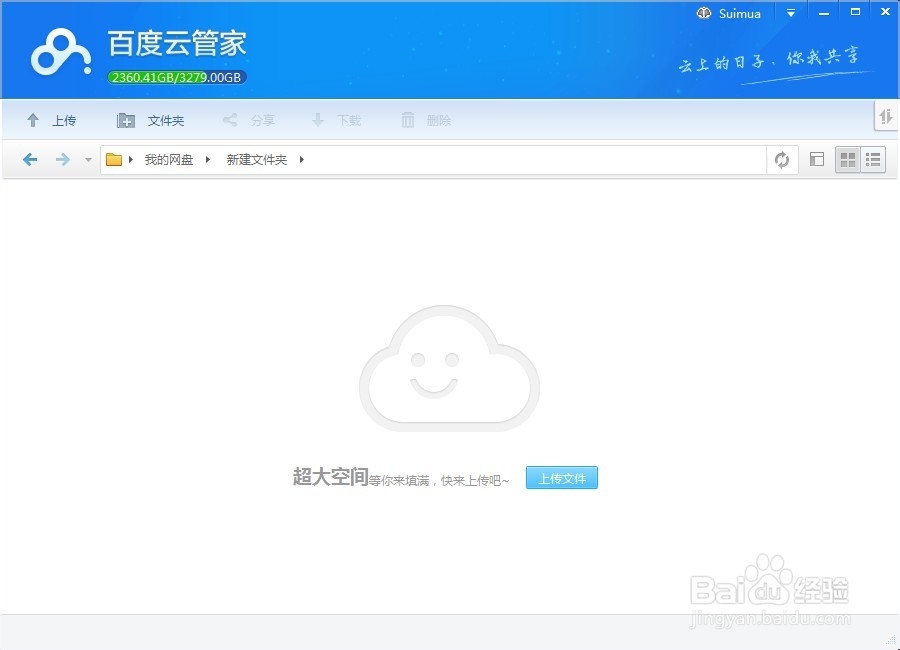Expand the arrow after 新建文件夹 breadcrumb
The height and width of the screenshot is (650, 900).
302,159
